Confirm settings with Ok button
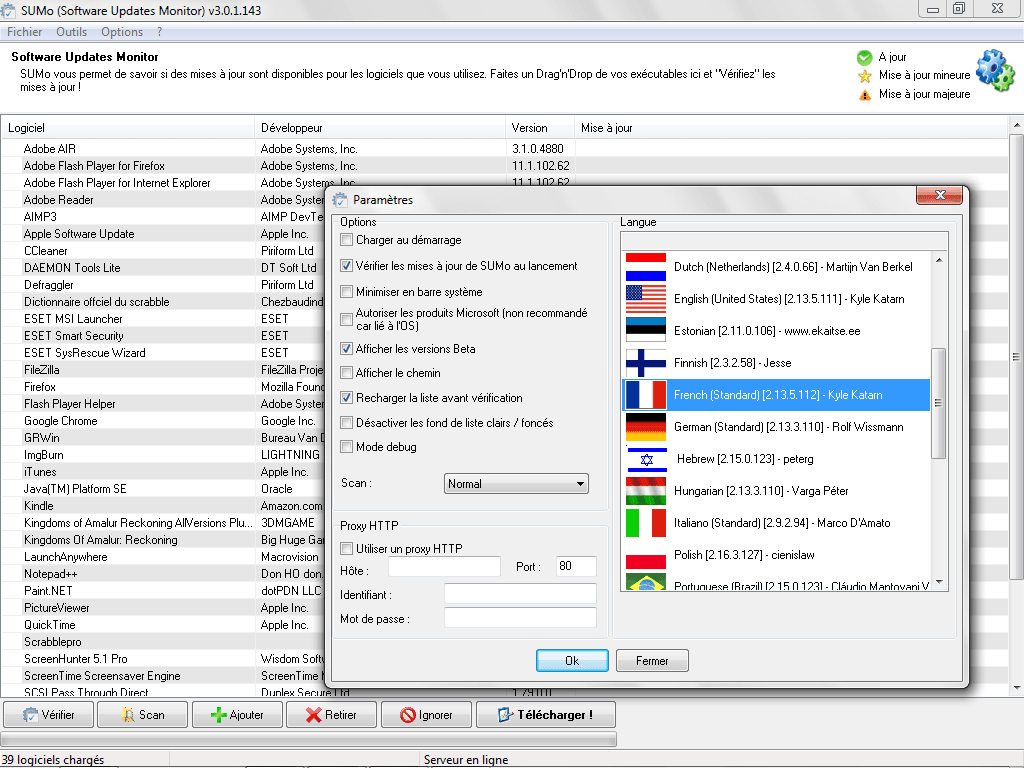 (x=572, y=661)
